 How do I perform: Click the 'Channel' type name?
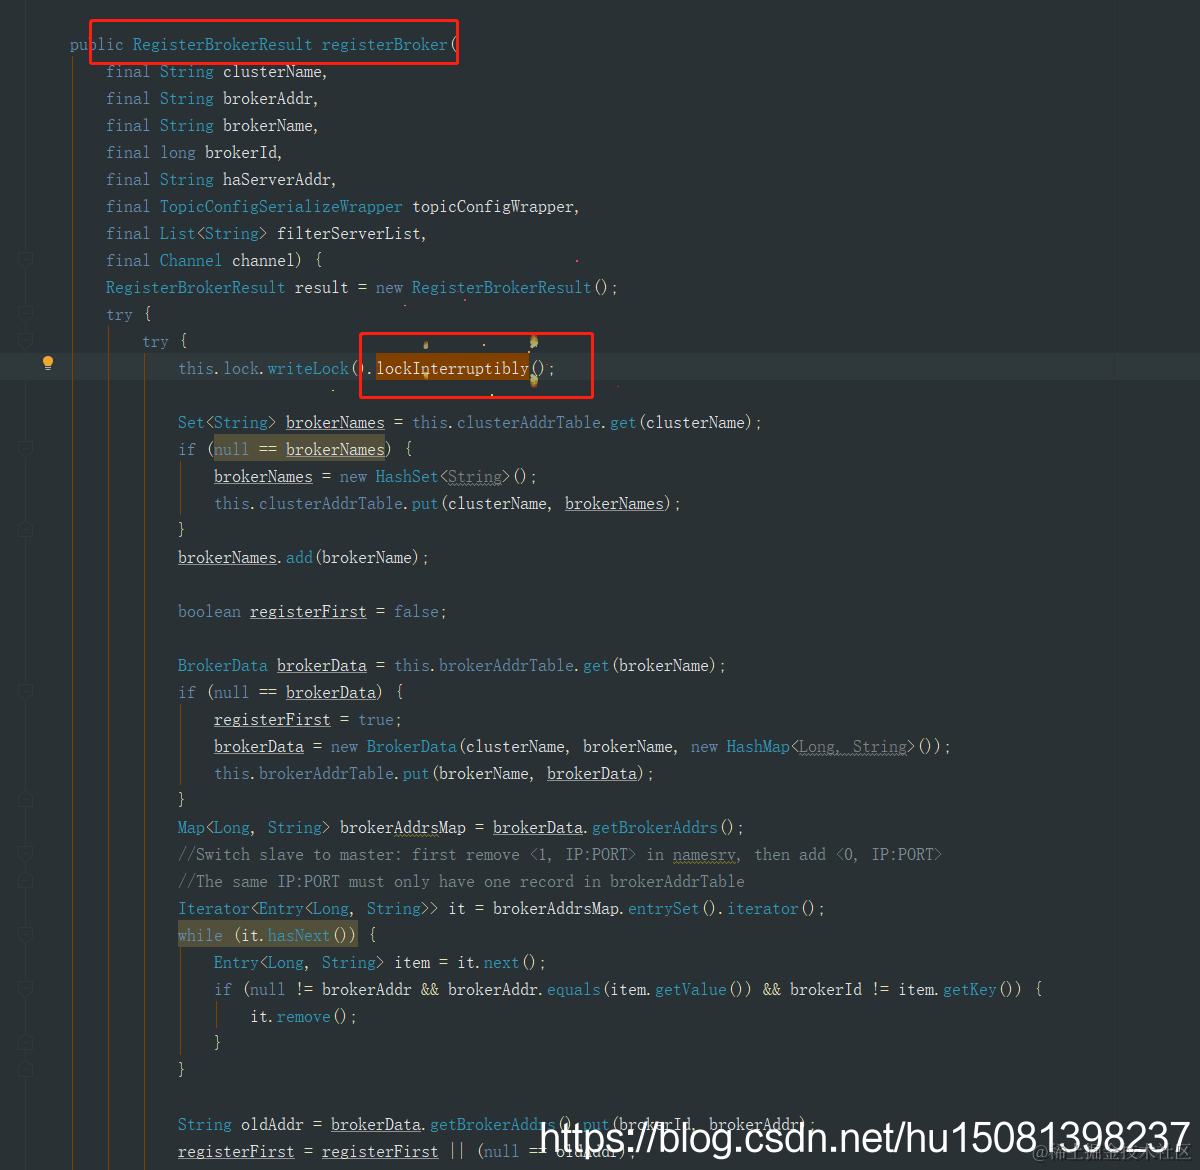[191, 260]
